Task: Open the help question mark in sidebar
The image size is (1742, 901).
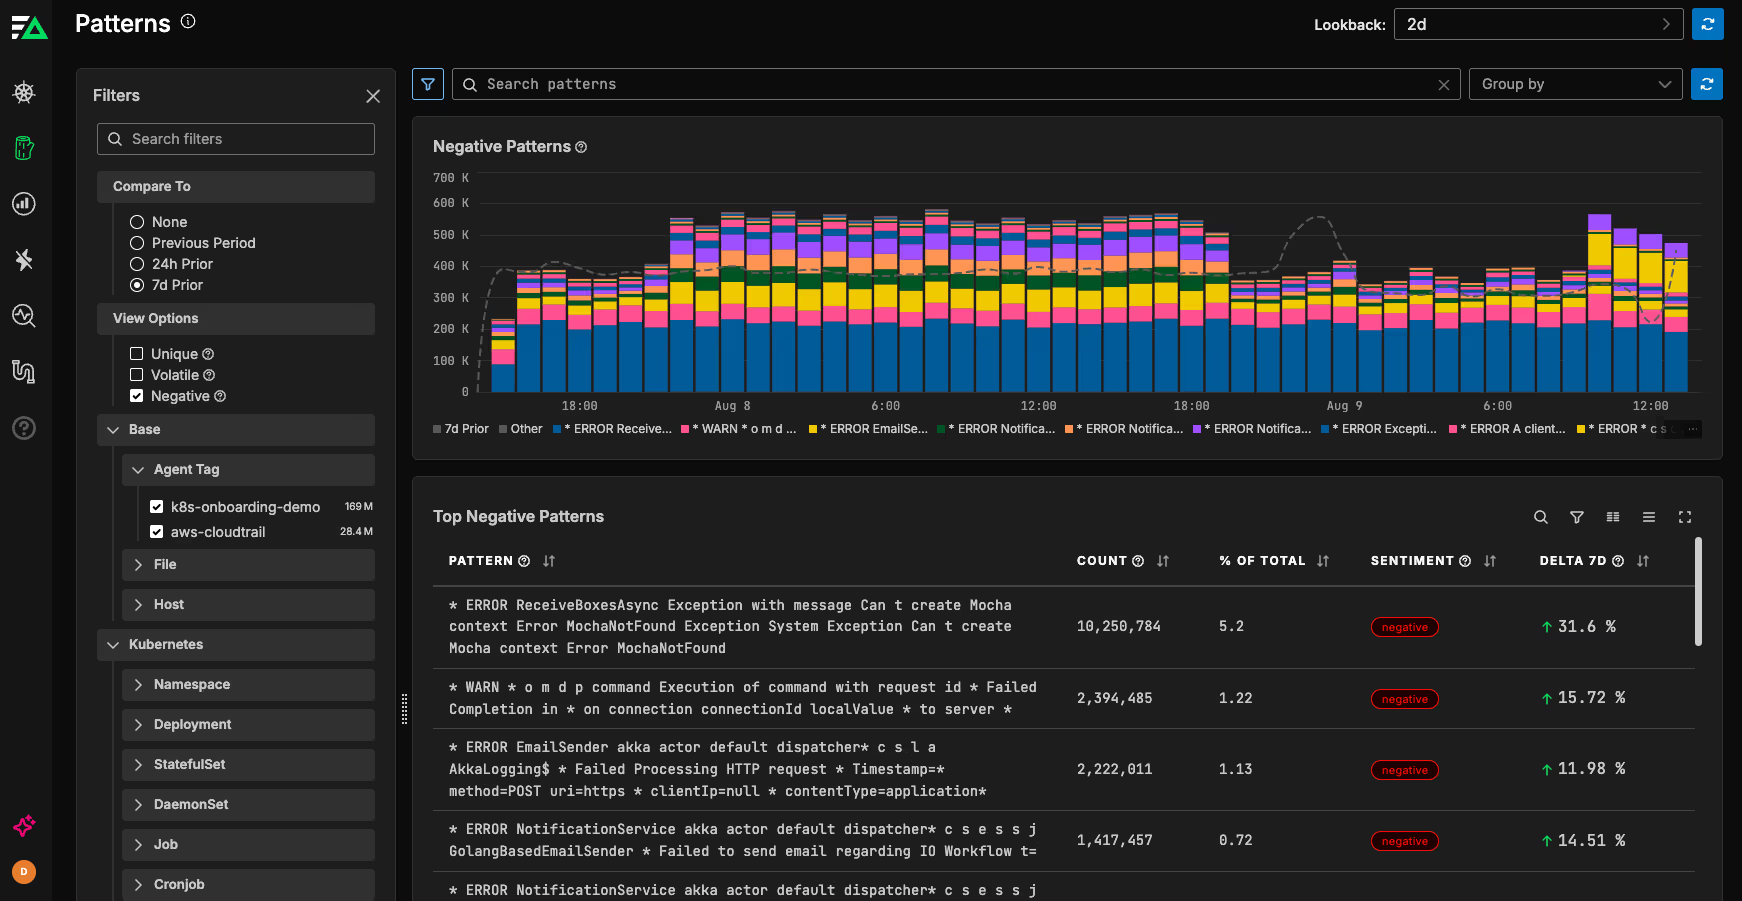Action: pos(24,428)
